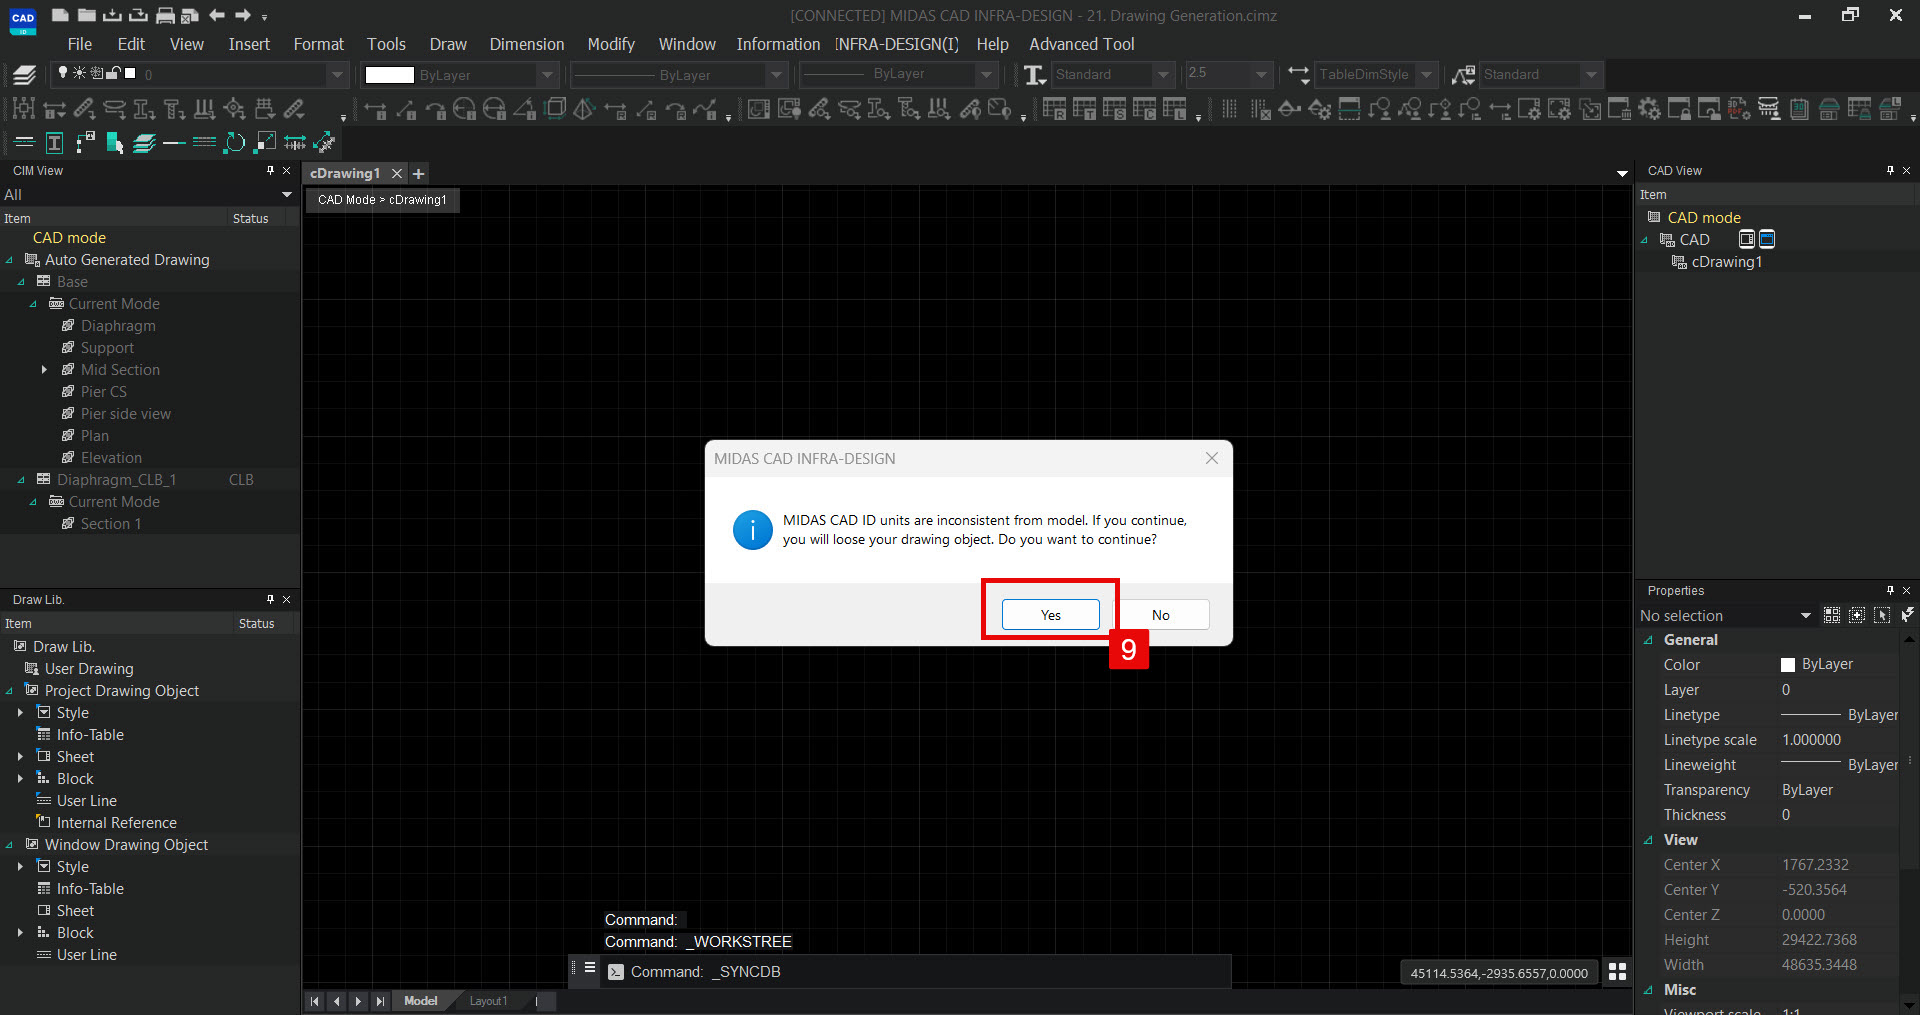Click No in the warning dialog
The height and width of the screenshot is (1015, 1920).
click(x=1160, y=615)
